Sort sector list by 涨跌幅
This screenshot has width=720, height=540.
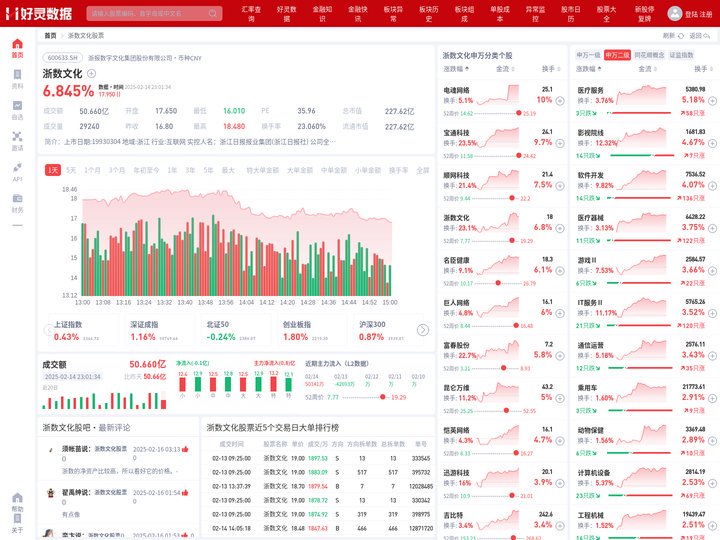pyautogui.click(x=589, y=69)
